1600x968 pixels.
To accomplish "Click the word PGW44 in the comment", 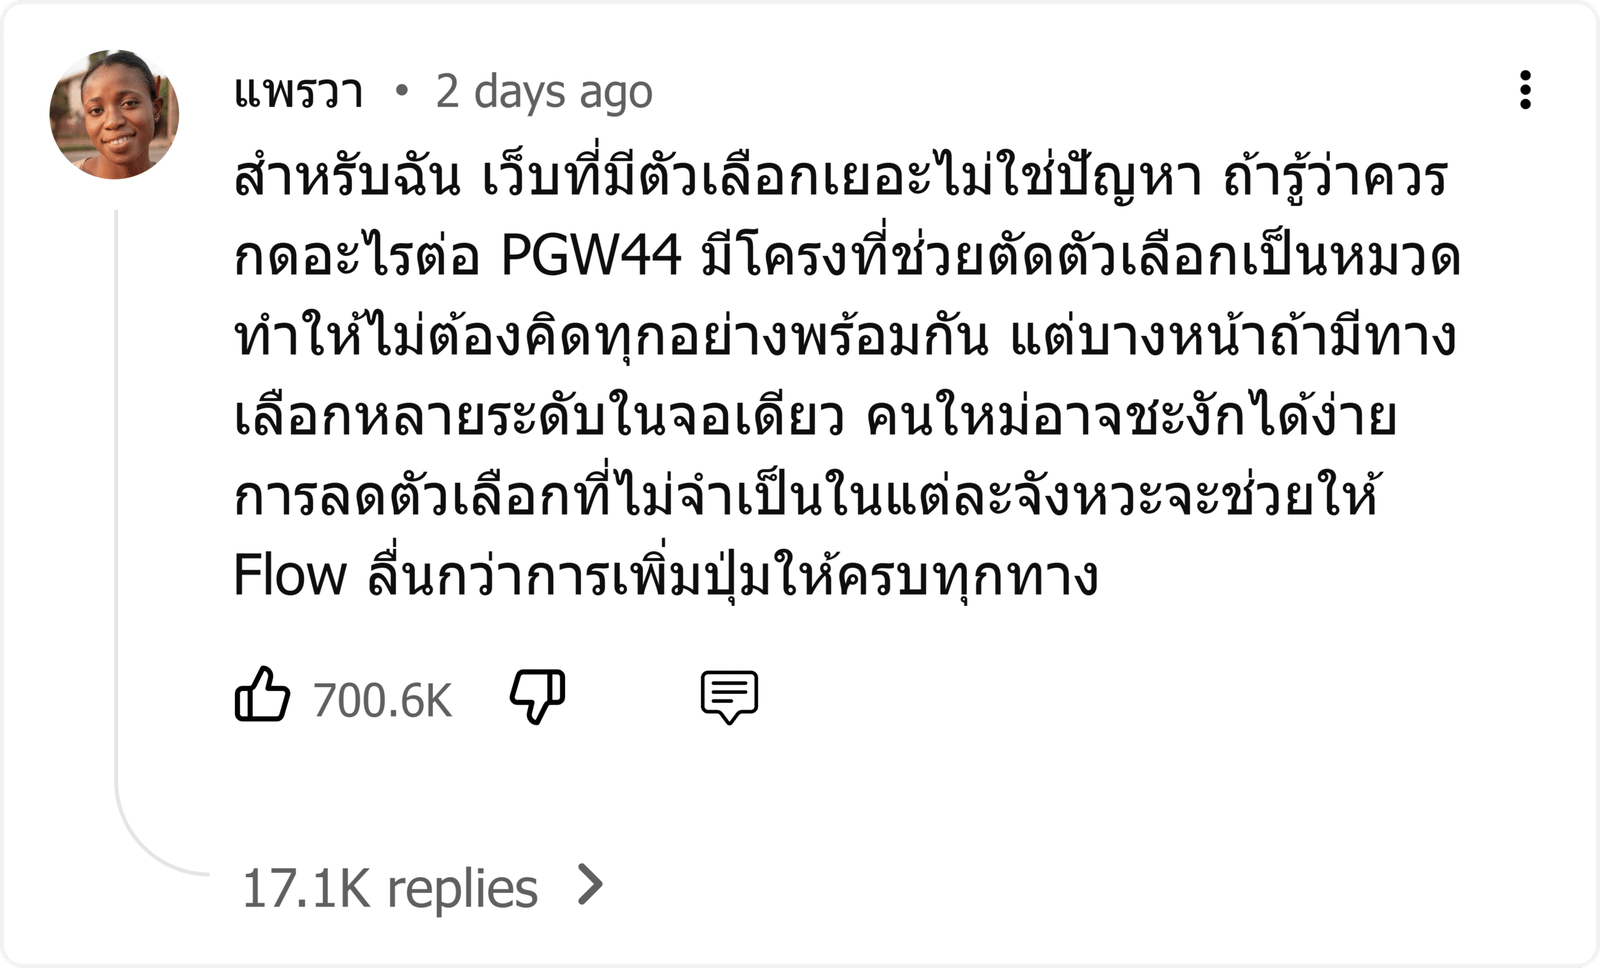I will [x=591, y=256].
